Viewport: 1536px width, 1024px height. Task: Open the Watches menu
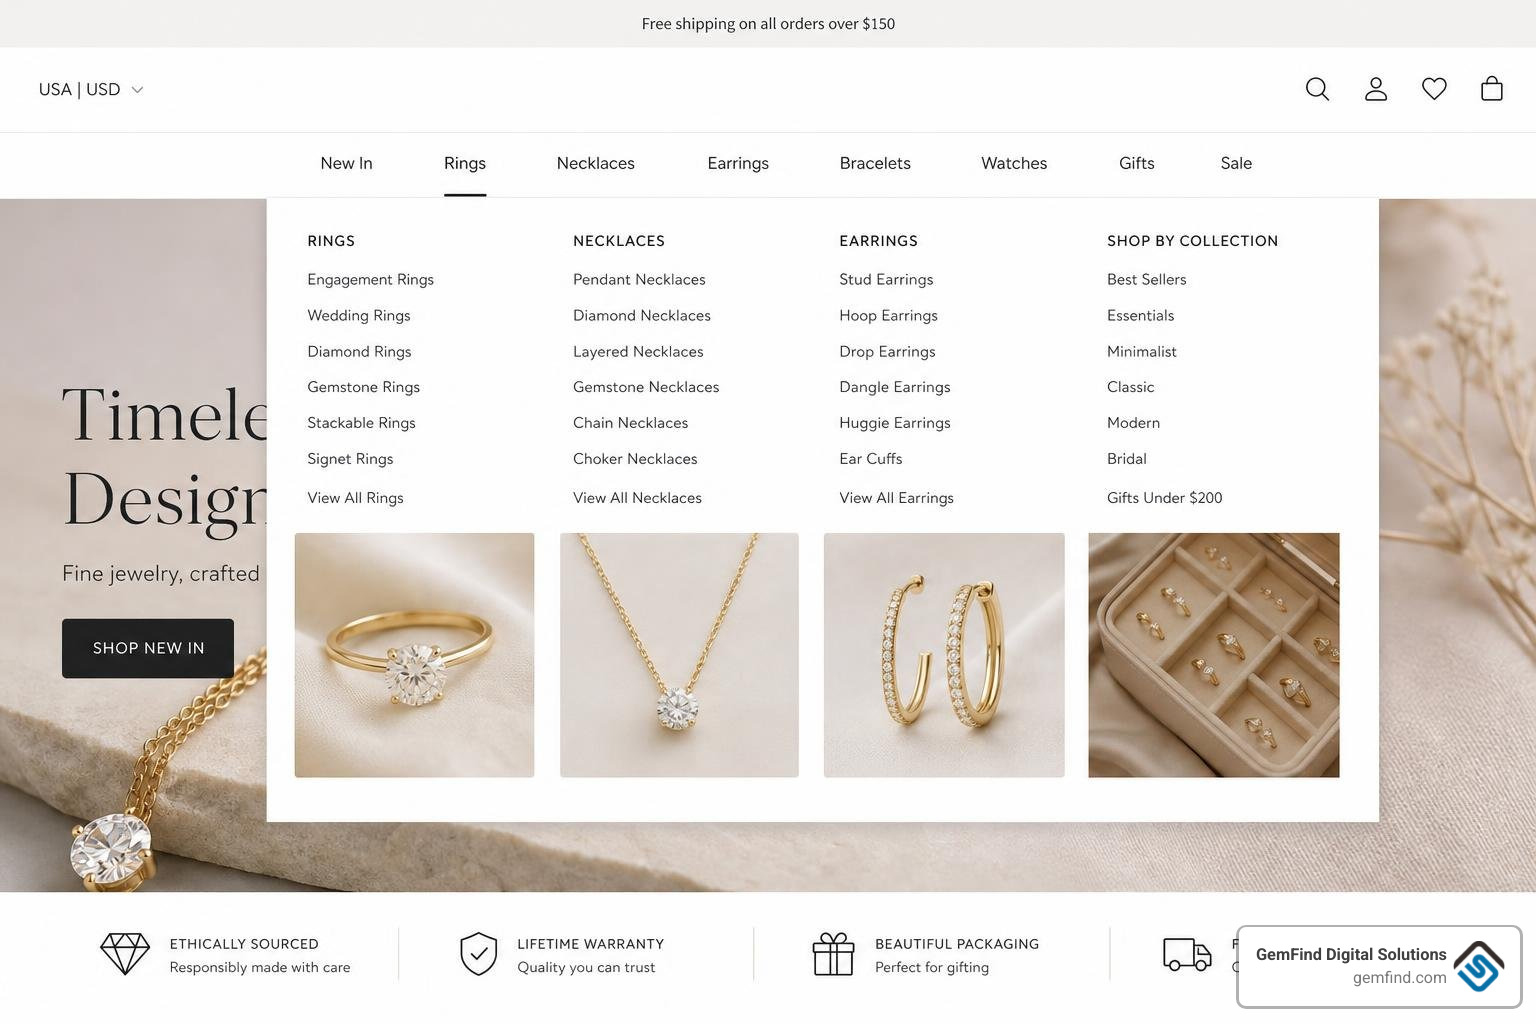click(1014, 163)
